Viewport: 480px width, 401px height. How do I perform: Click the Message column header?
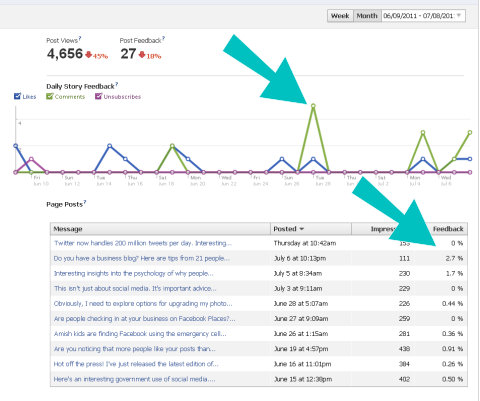pos(160,229)
